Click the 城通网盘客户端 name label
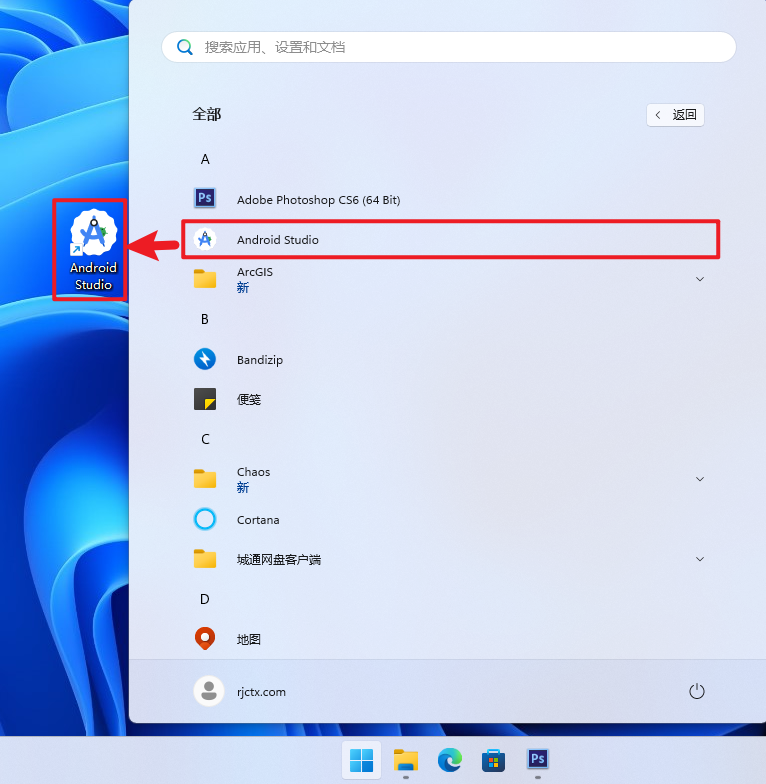 click(x=278, y=560)
